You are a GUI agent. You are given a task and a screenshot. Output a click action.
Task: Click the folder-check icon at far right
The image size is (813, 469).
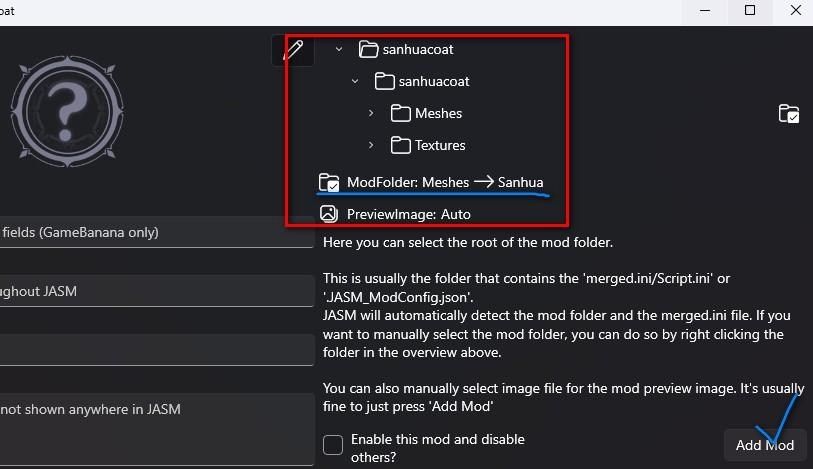789,113
